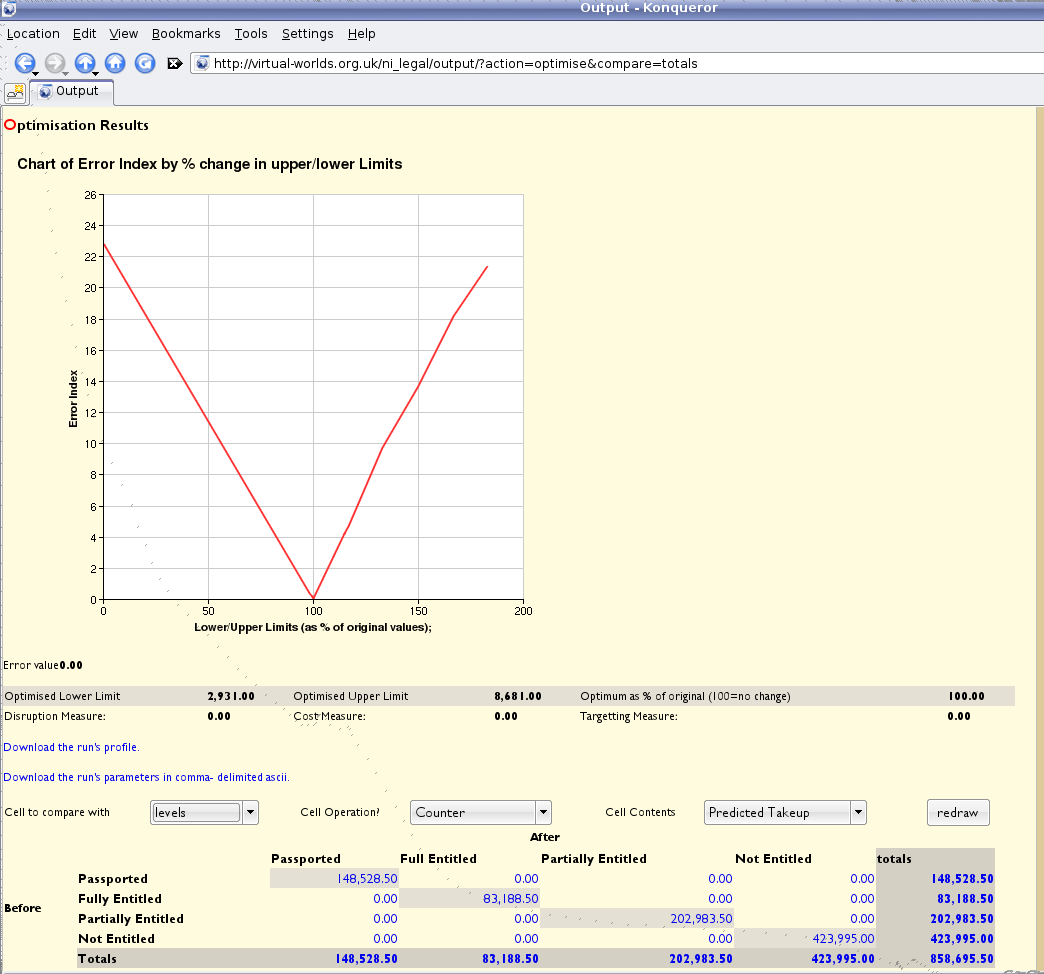1044x974 pixels.
Task: Open the Bookmarks menu
Action: [x=186, y=33]
